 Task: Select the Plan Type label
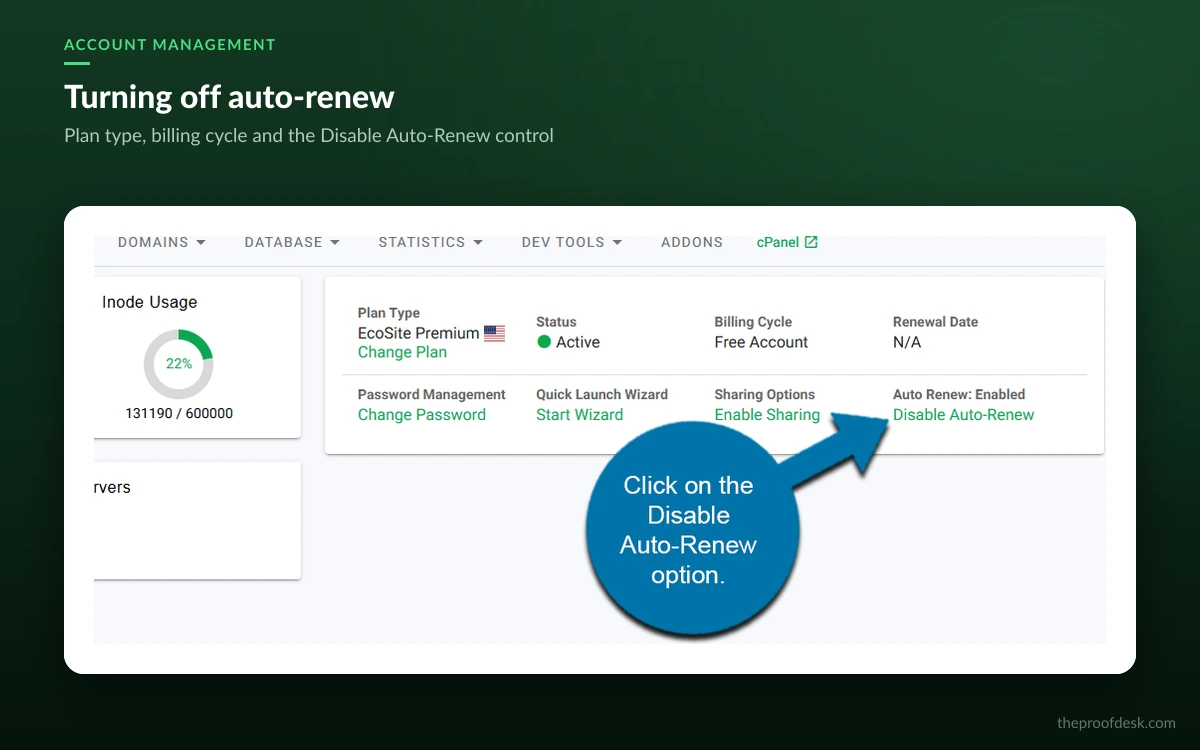click(x=389, y=313)
